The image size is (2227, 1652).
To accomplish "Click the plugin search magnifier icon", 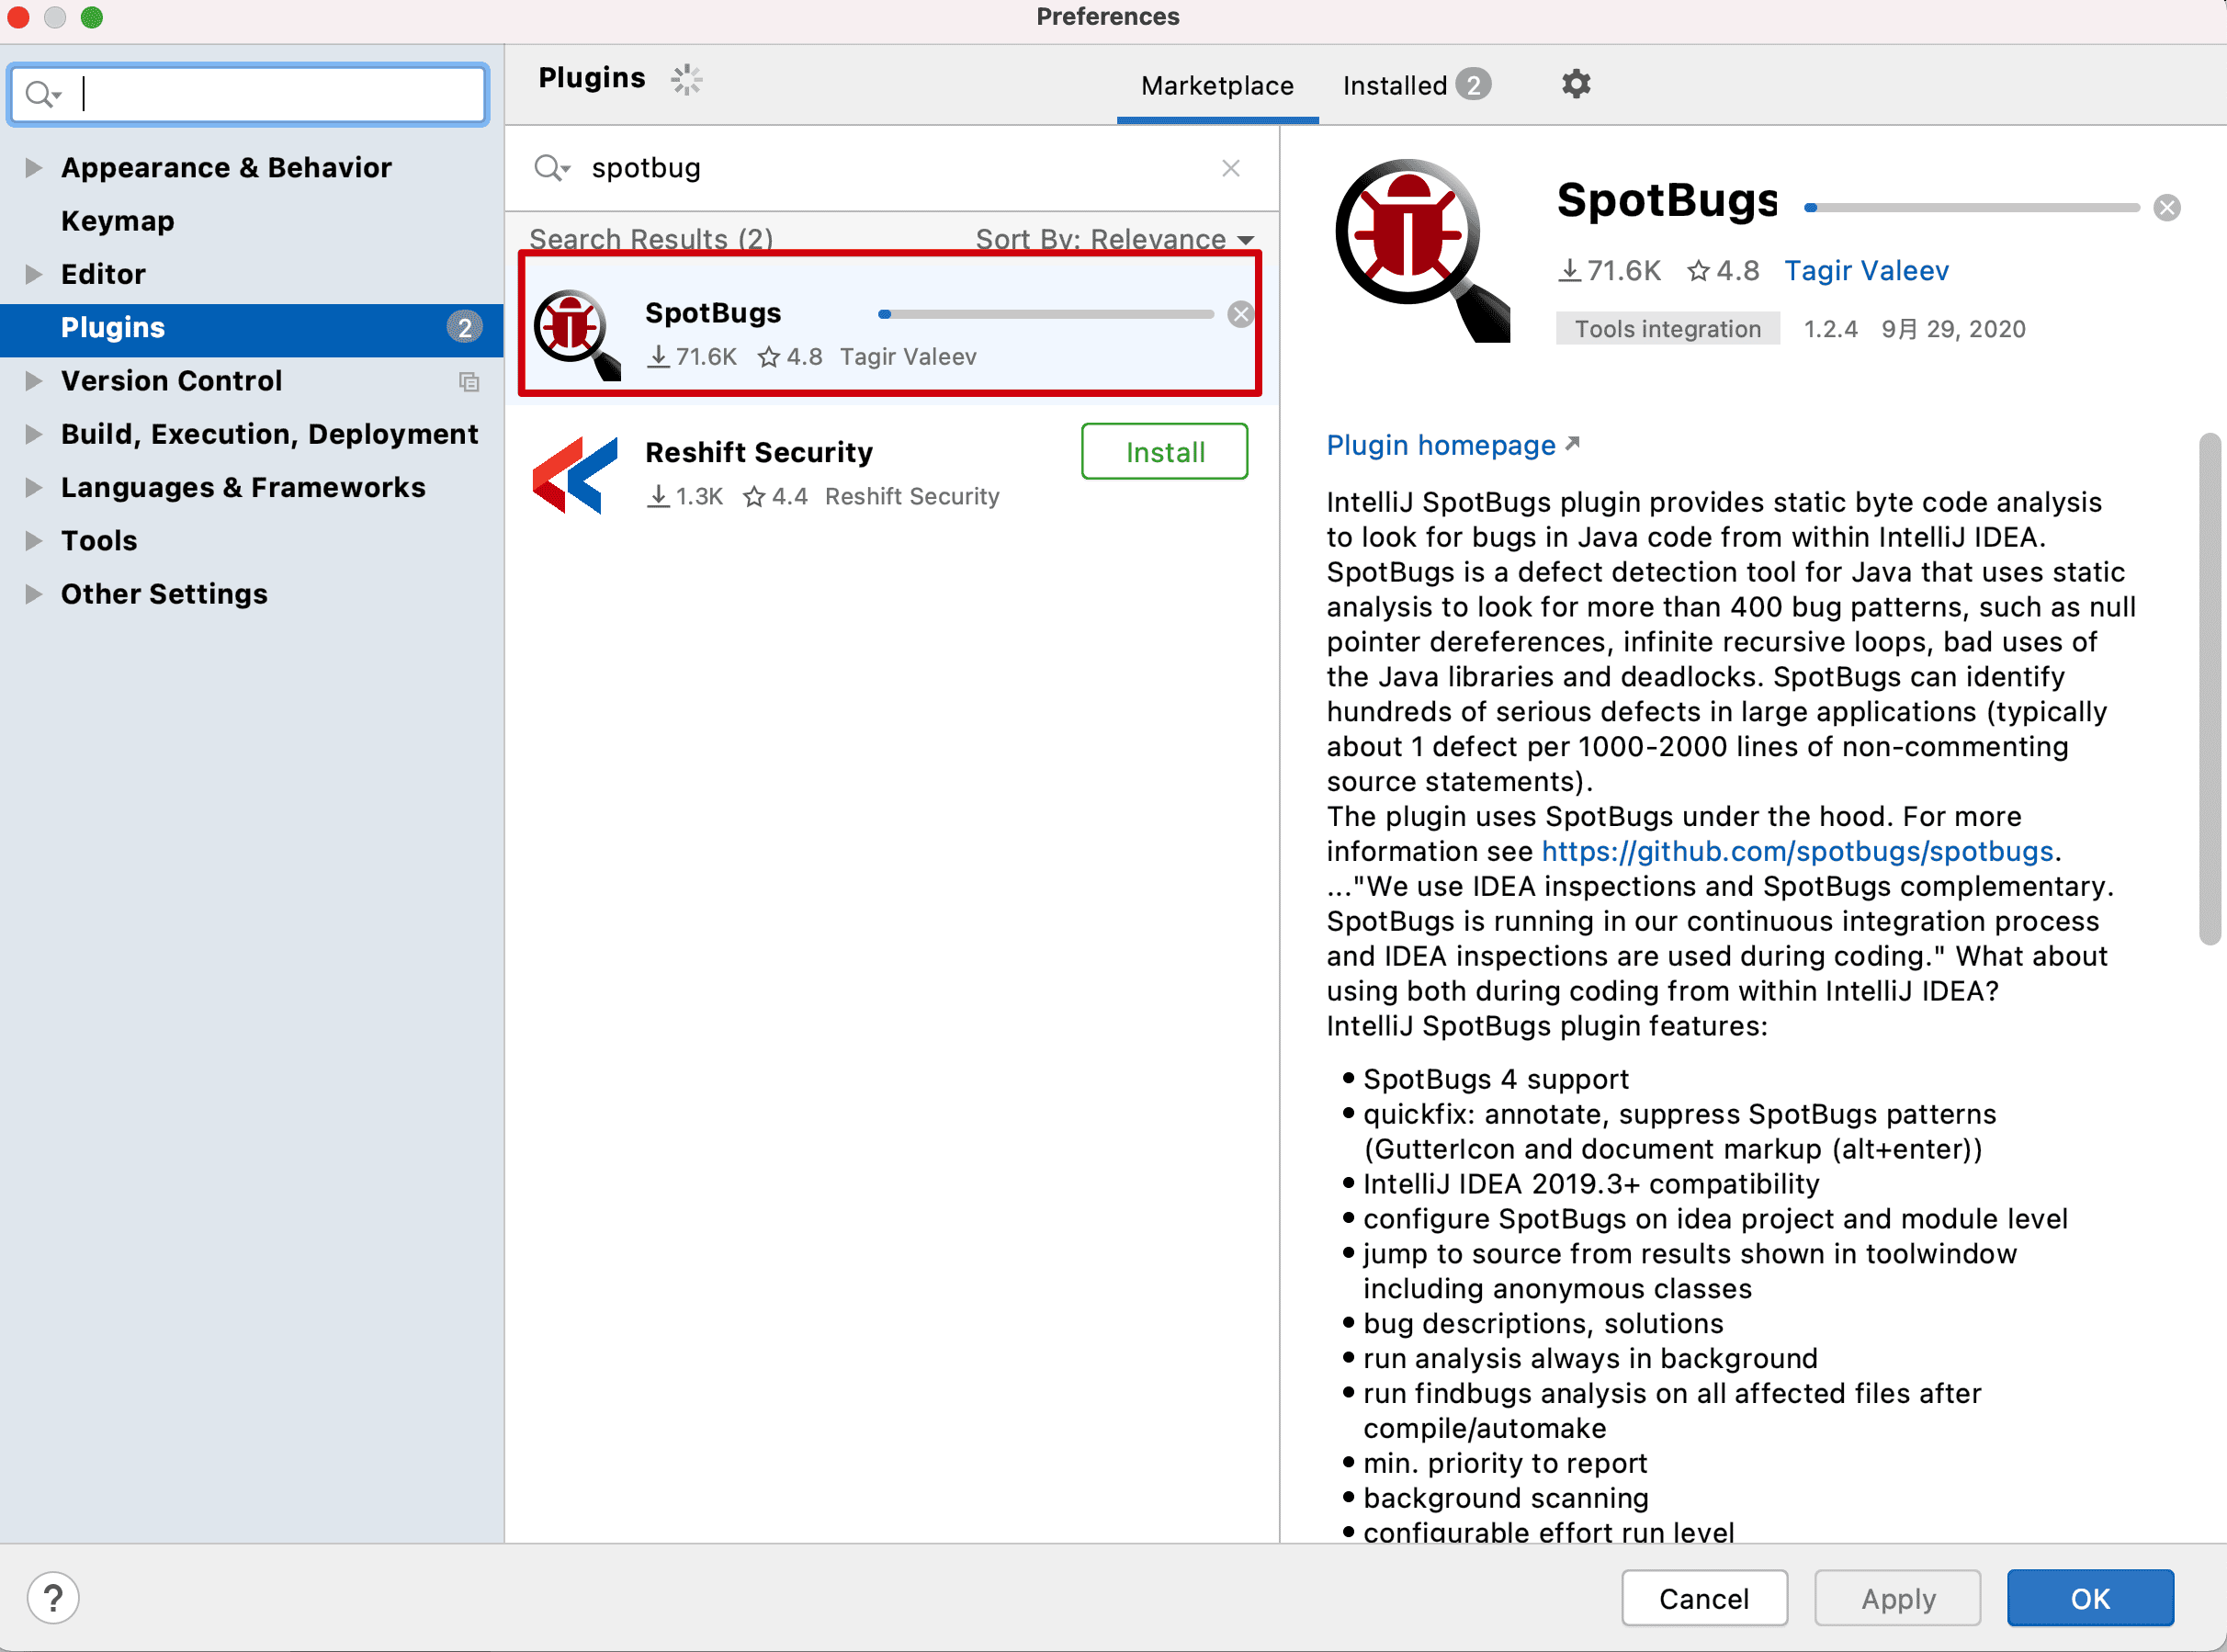I will tap(550, 168).
